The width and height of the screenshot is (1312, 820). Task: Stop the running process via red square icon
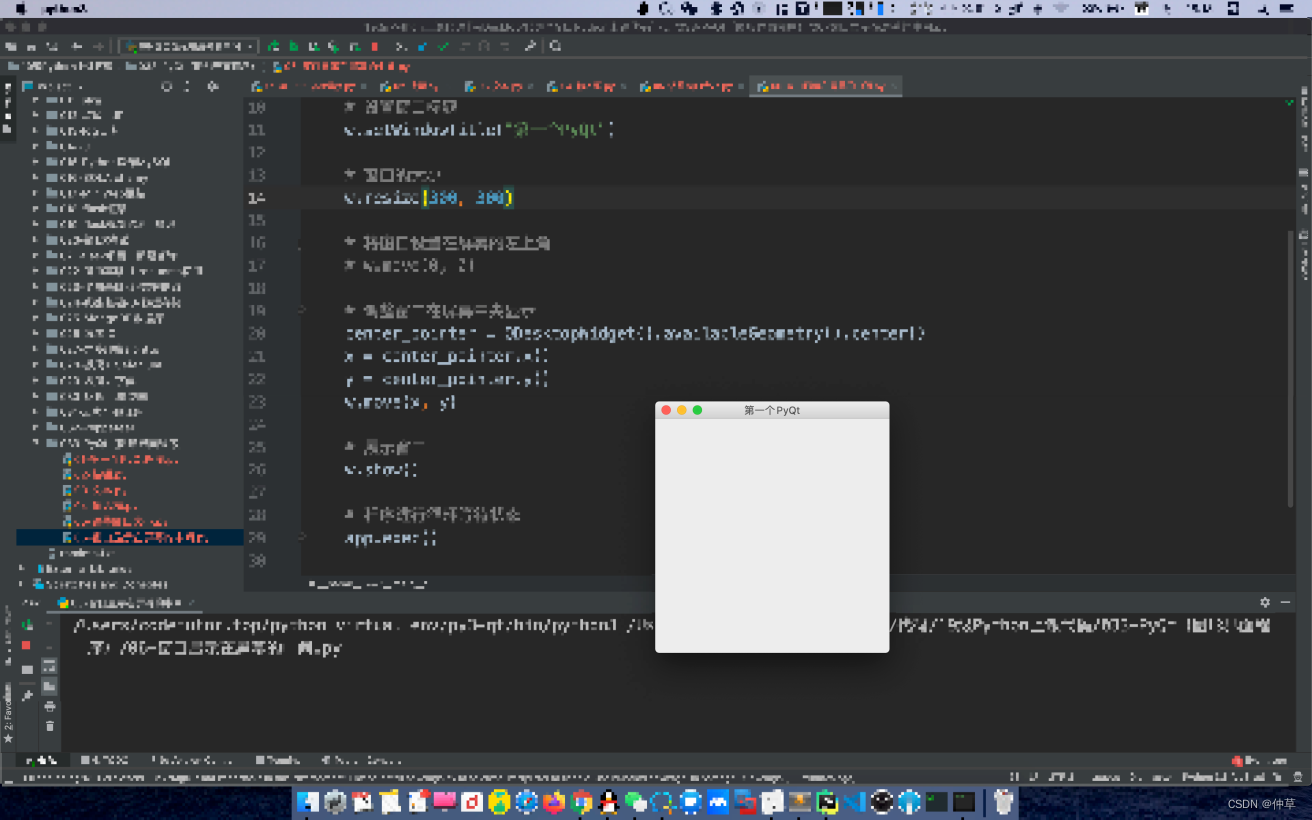(x=376, y=46)
